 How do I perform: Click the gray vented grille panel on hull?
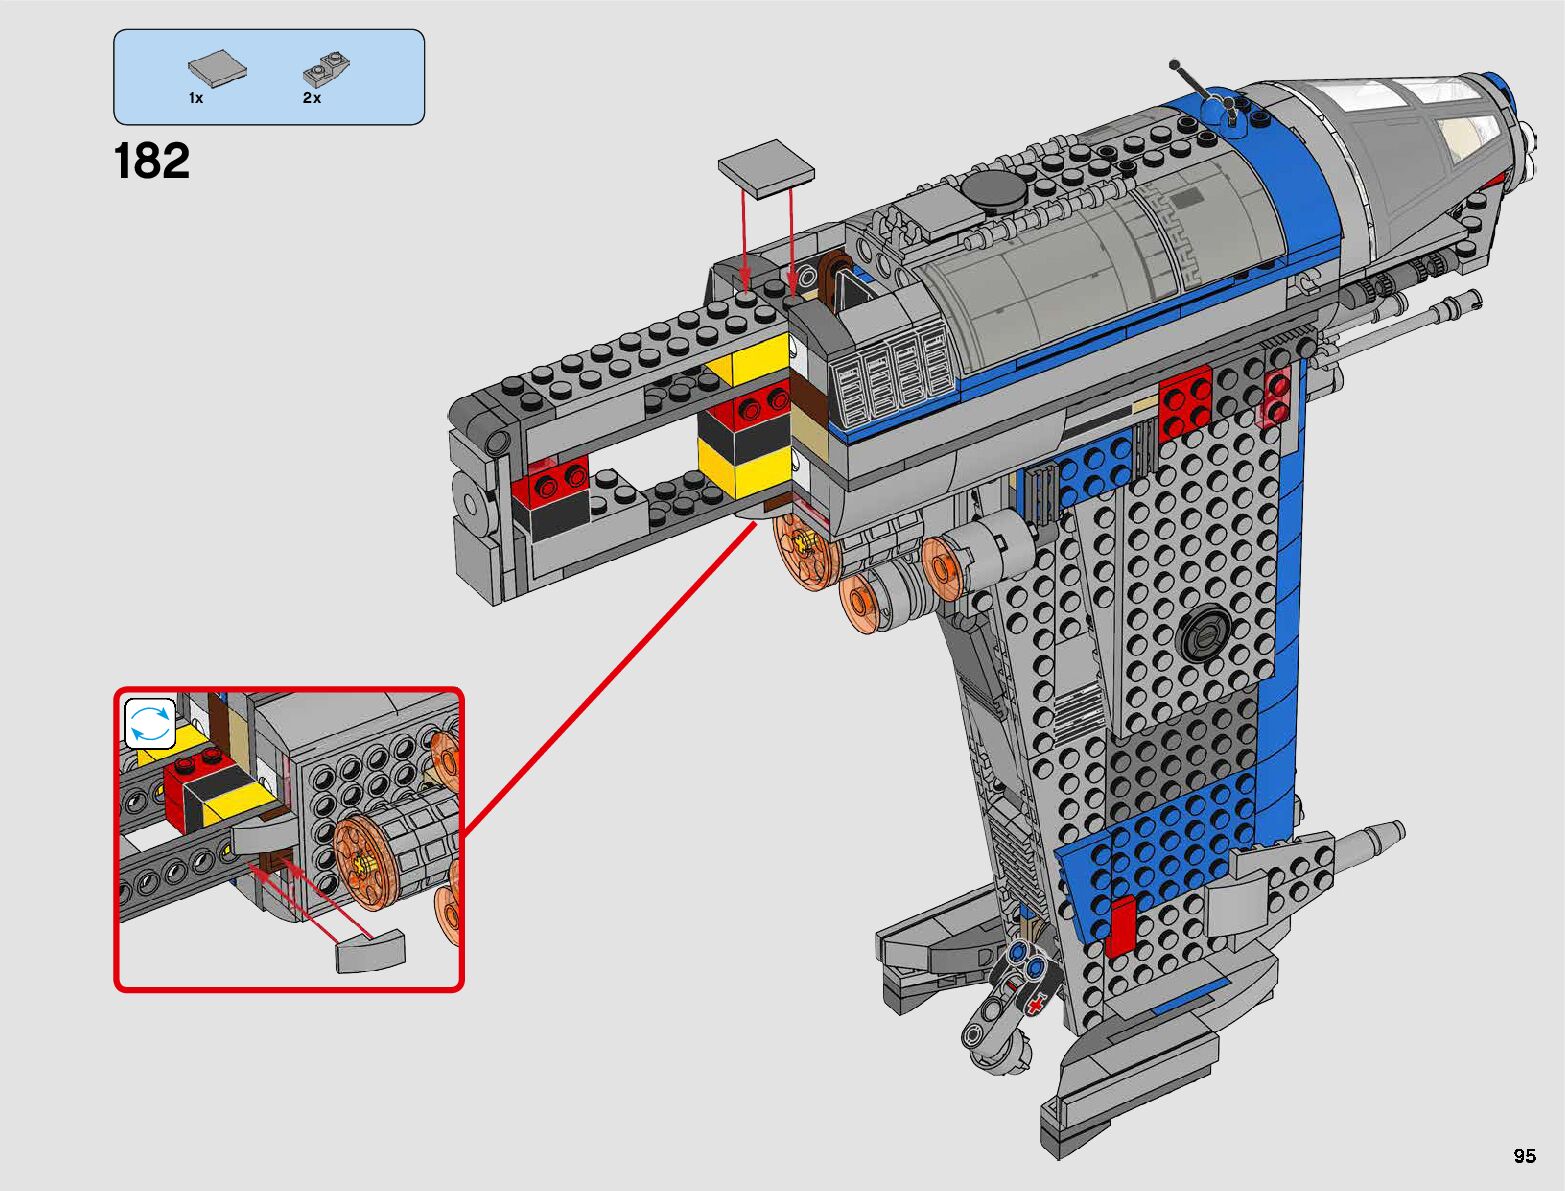coord(895,375)
